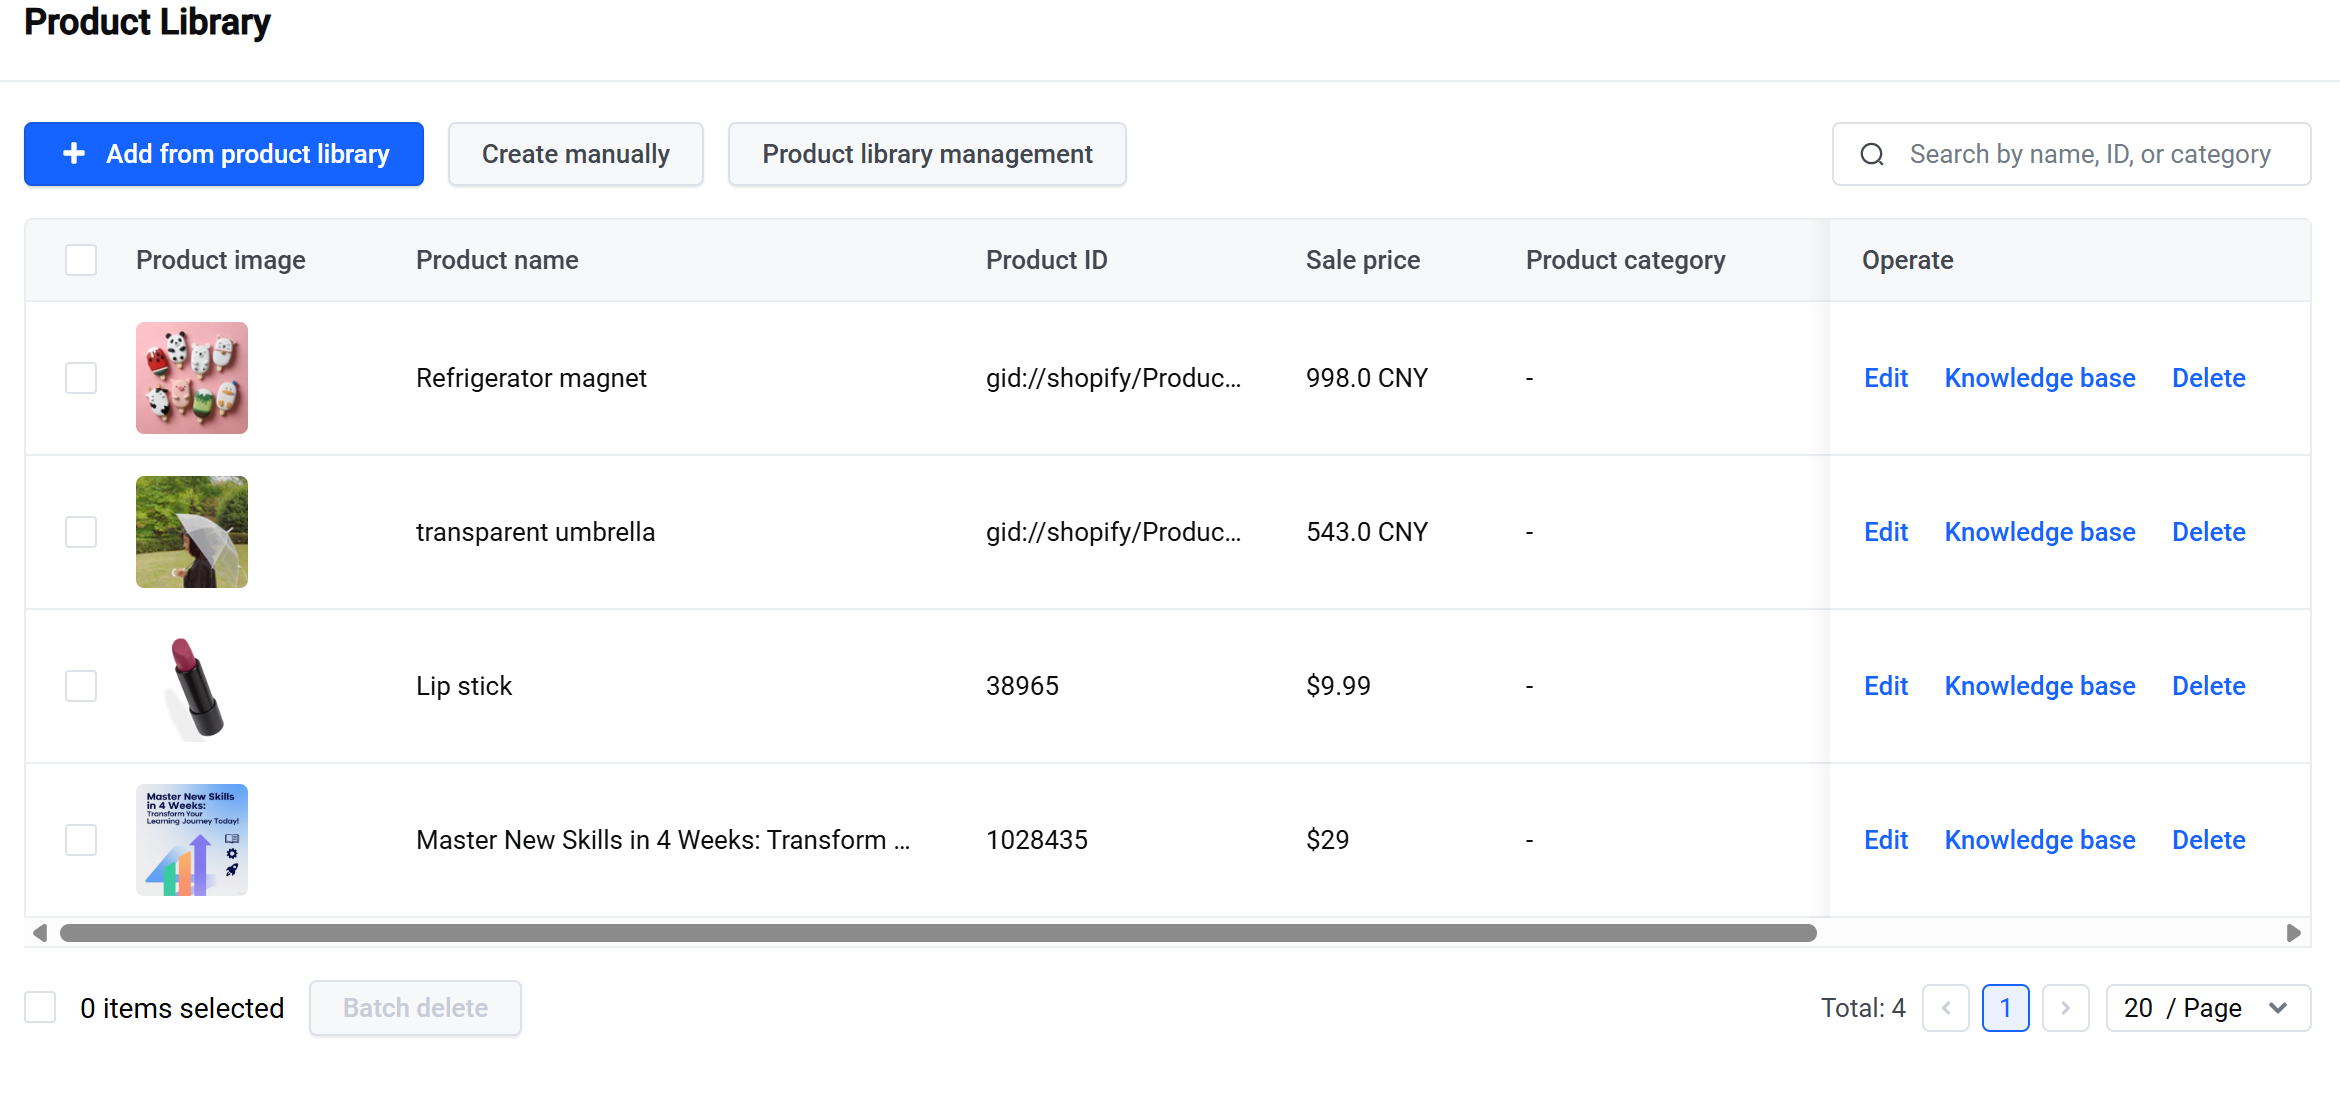Click the scrollbar right arrow
This screenshot has width=2340, height=1102.
click(2294, 933)
